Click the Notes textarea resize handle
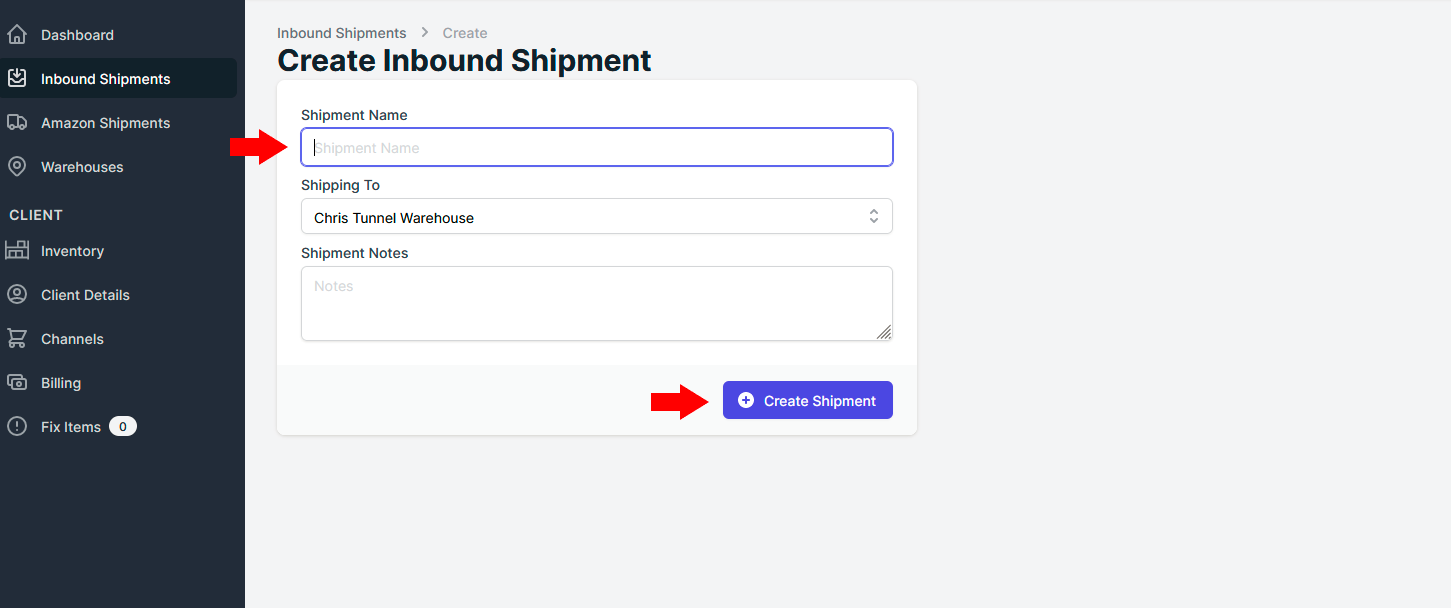Image resolution: width=1451 pixels, height=608 pixels. [884, 333]
